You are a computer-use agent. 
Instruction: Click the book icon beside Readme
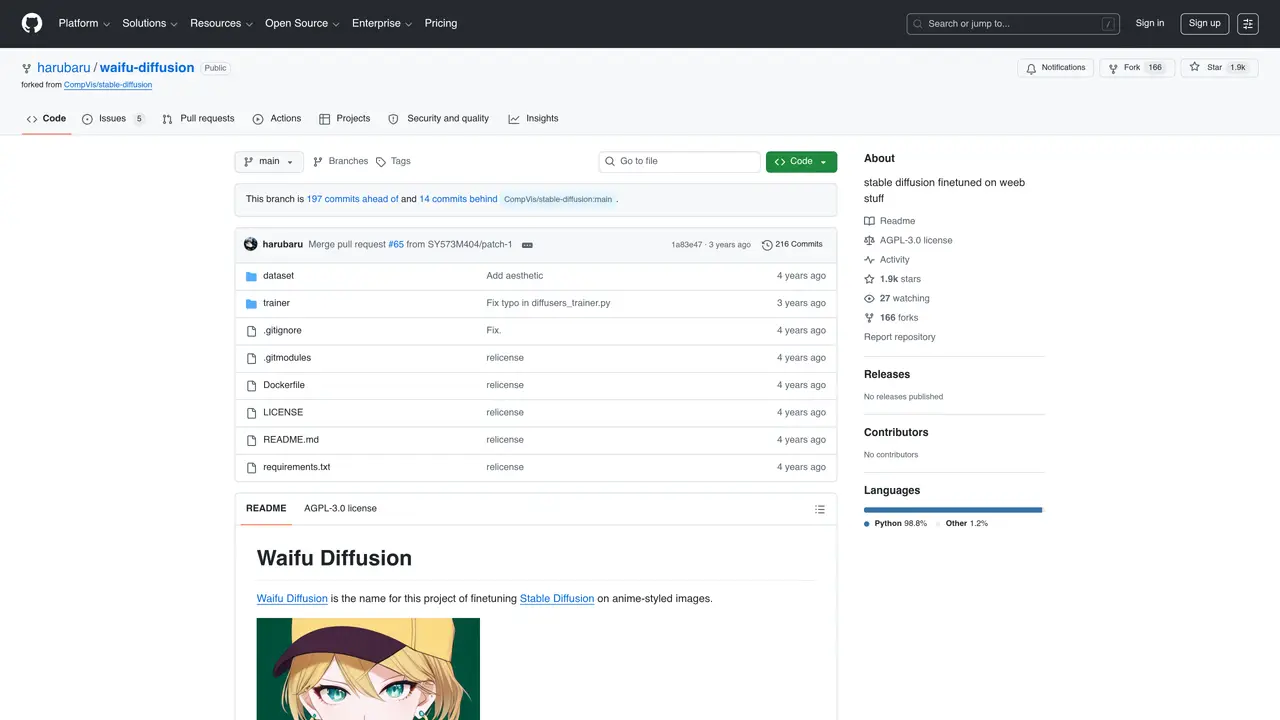870,221
